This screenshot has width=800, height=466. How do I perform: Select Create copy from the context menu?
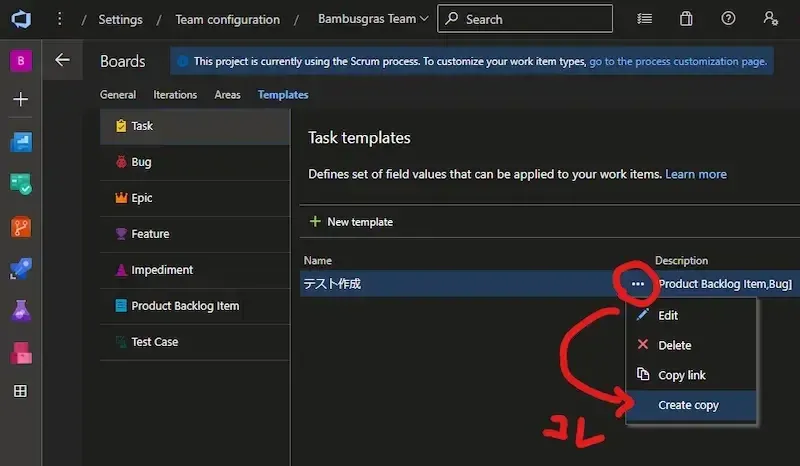[688, 405]
